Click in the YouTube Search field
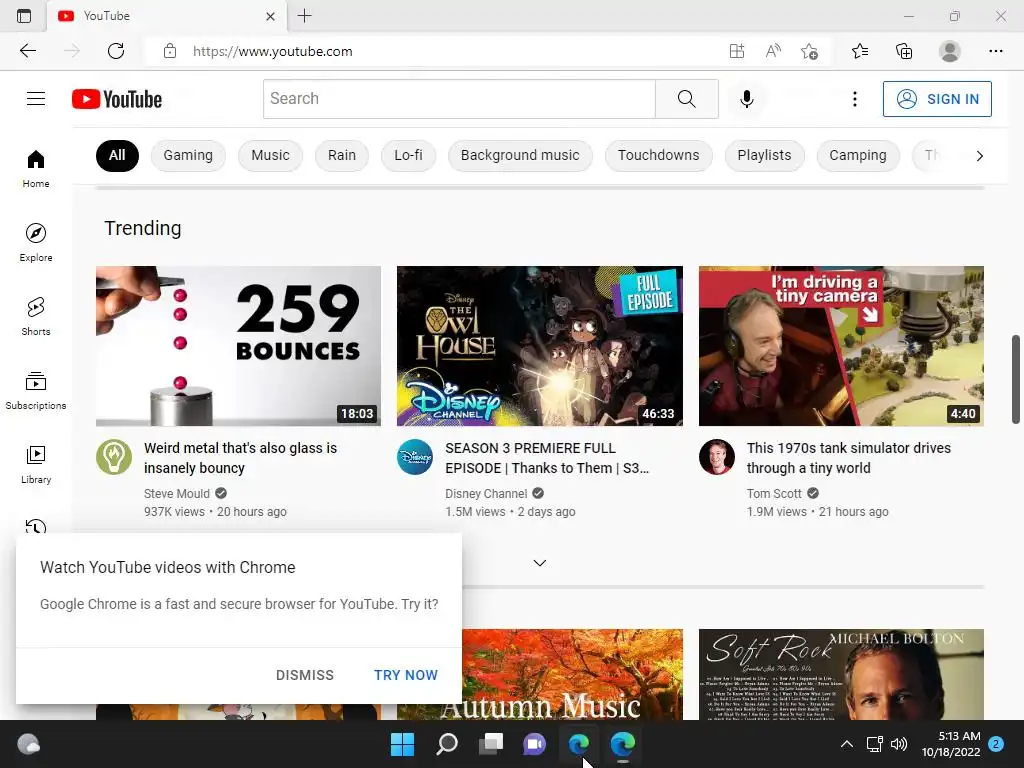The image size is (1024, 768). click(459, 99)
